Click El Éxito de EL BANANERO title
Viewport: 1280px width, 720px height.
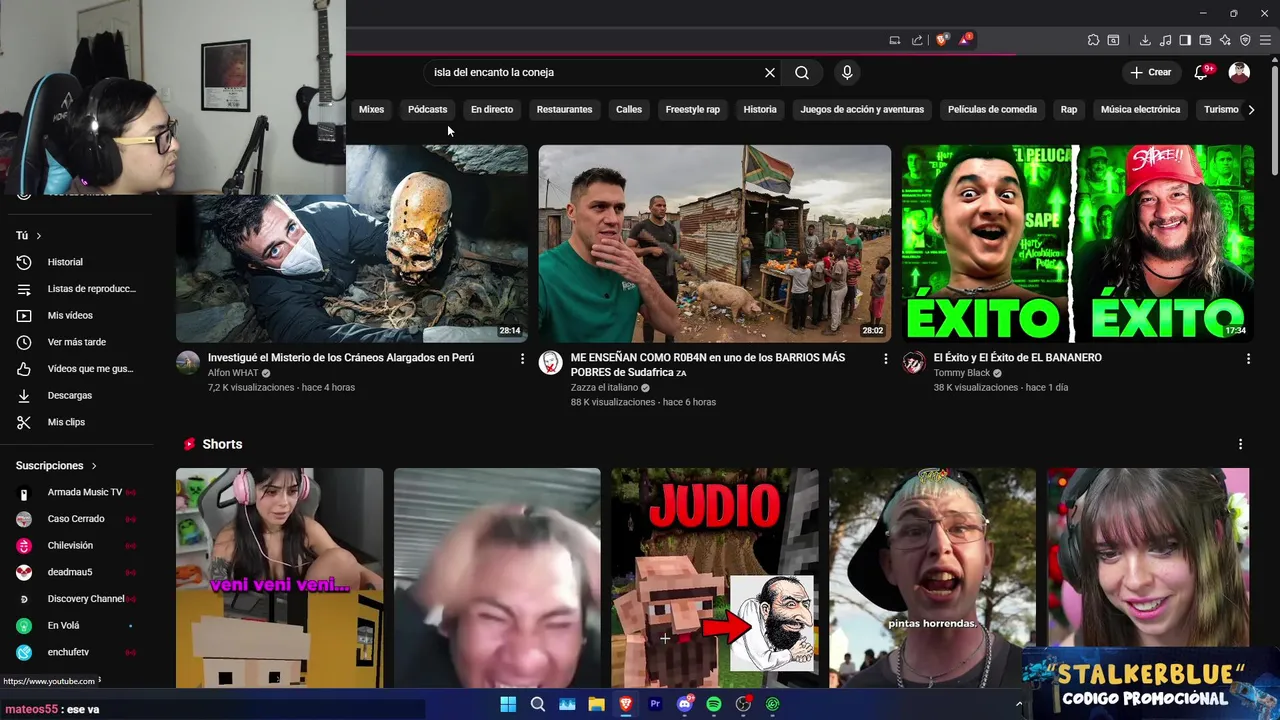(1018, 358)
